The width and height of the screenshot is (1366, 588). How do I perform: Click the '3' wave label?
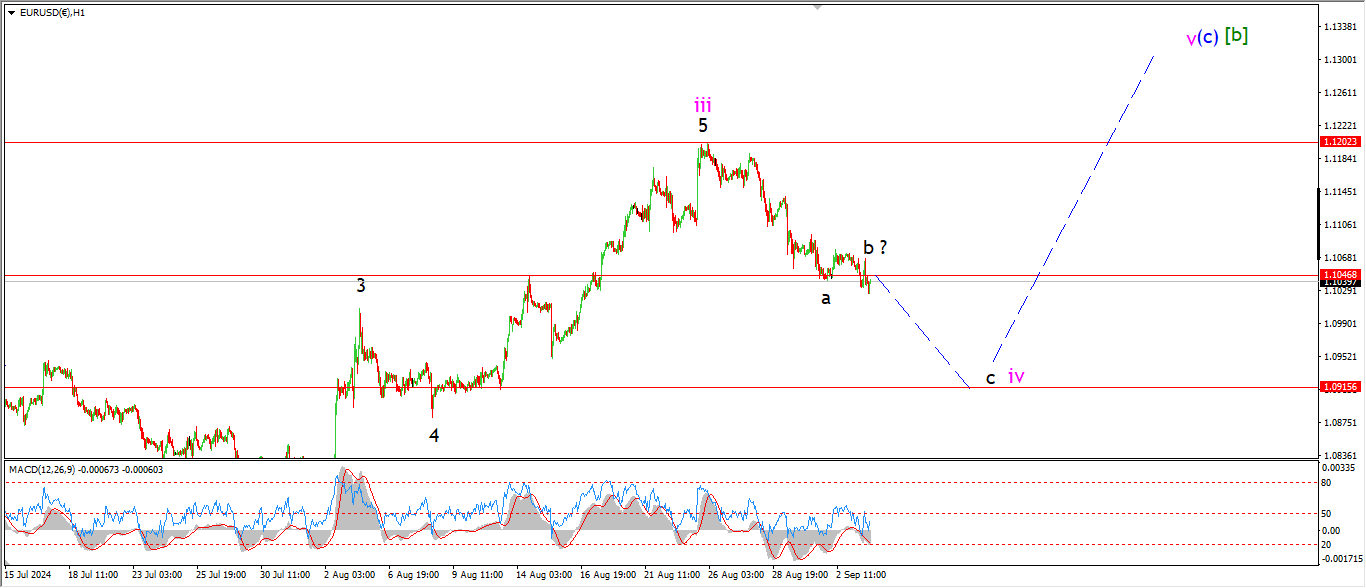tap(361, 286)
